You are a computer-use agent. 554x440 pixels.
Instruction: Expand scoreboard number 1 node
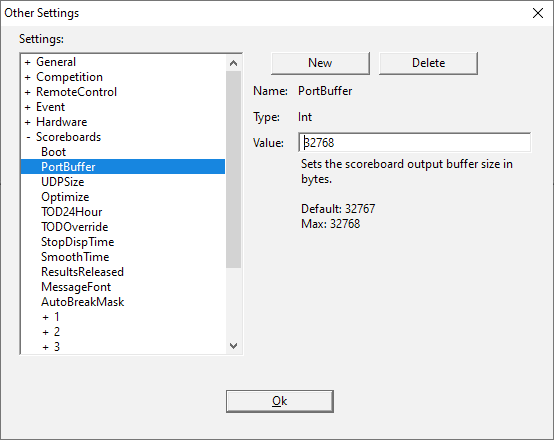(x=46, y=317)
